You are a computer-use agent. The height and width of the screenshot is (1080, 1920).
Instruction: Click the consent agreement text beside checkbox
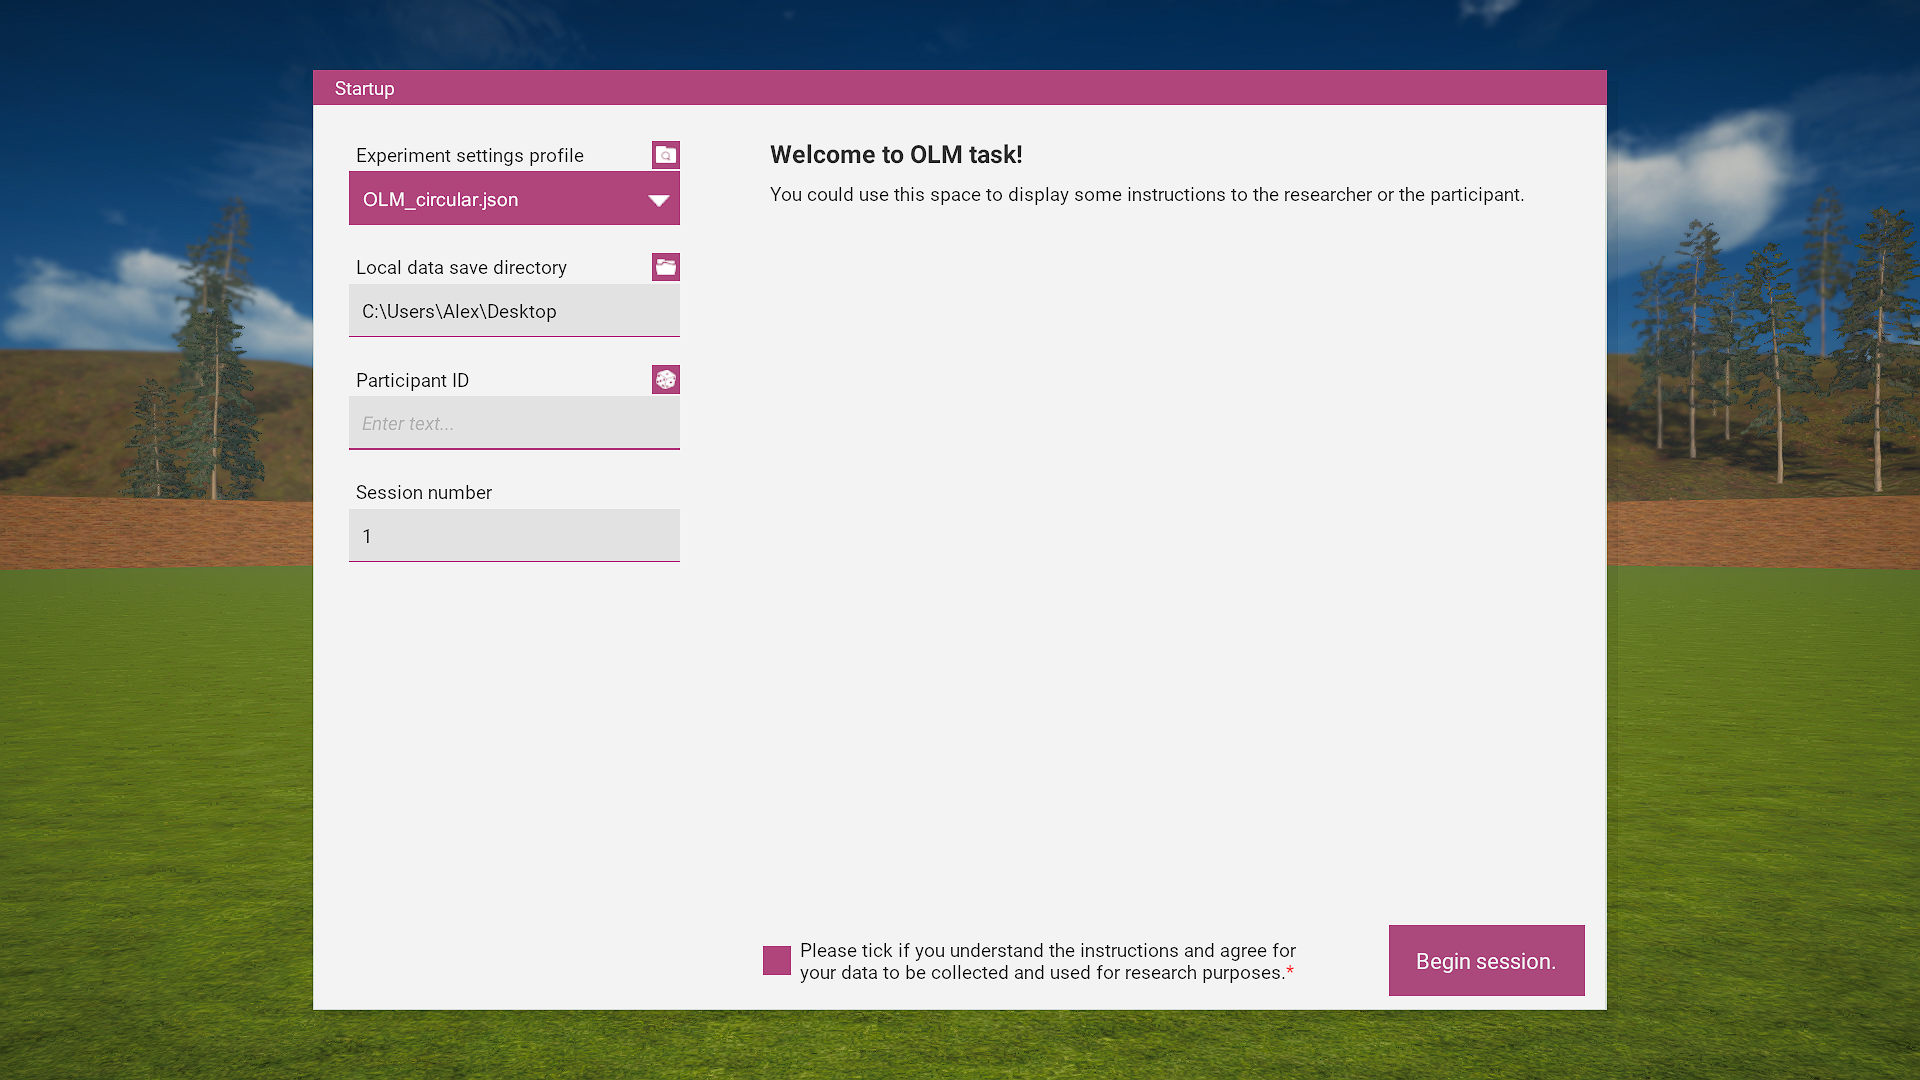click(1047, 961)
